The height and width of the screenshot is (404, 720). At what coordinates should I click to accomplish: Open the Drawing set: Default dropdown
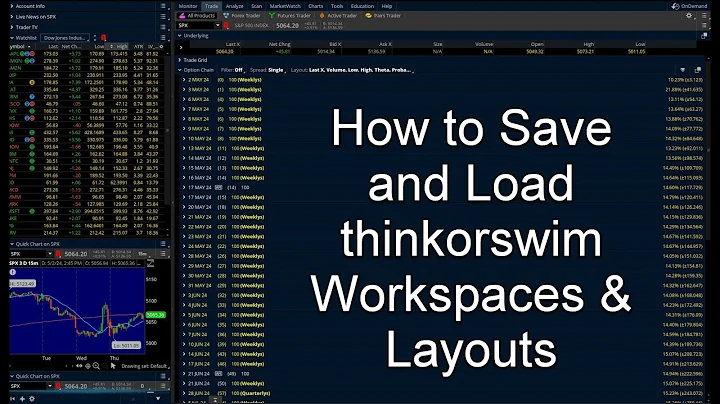[x=146, y=366]
